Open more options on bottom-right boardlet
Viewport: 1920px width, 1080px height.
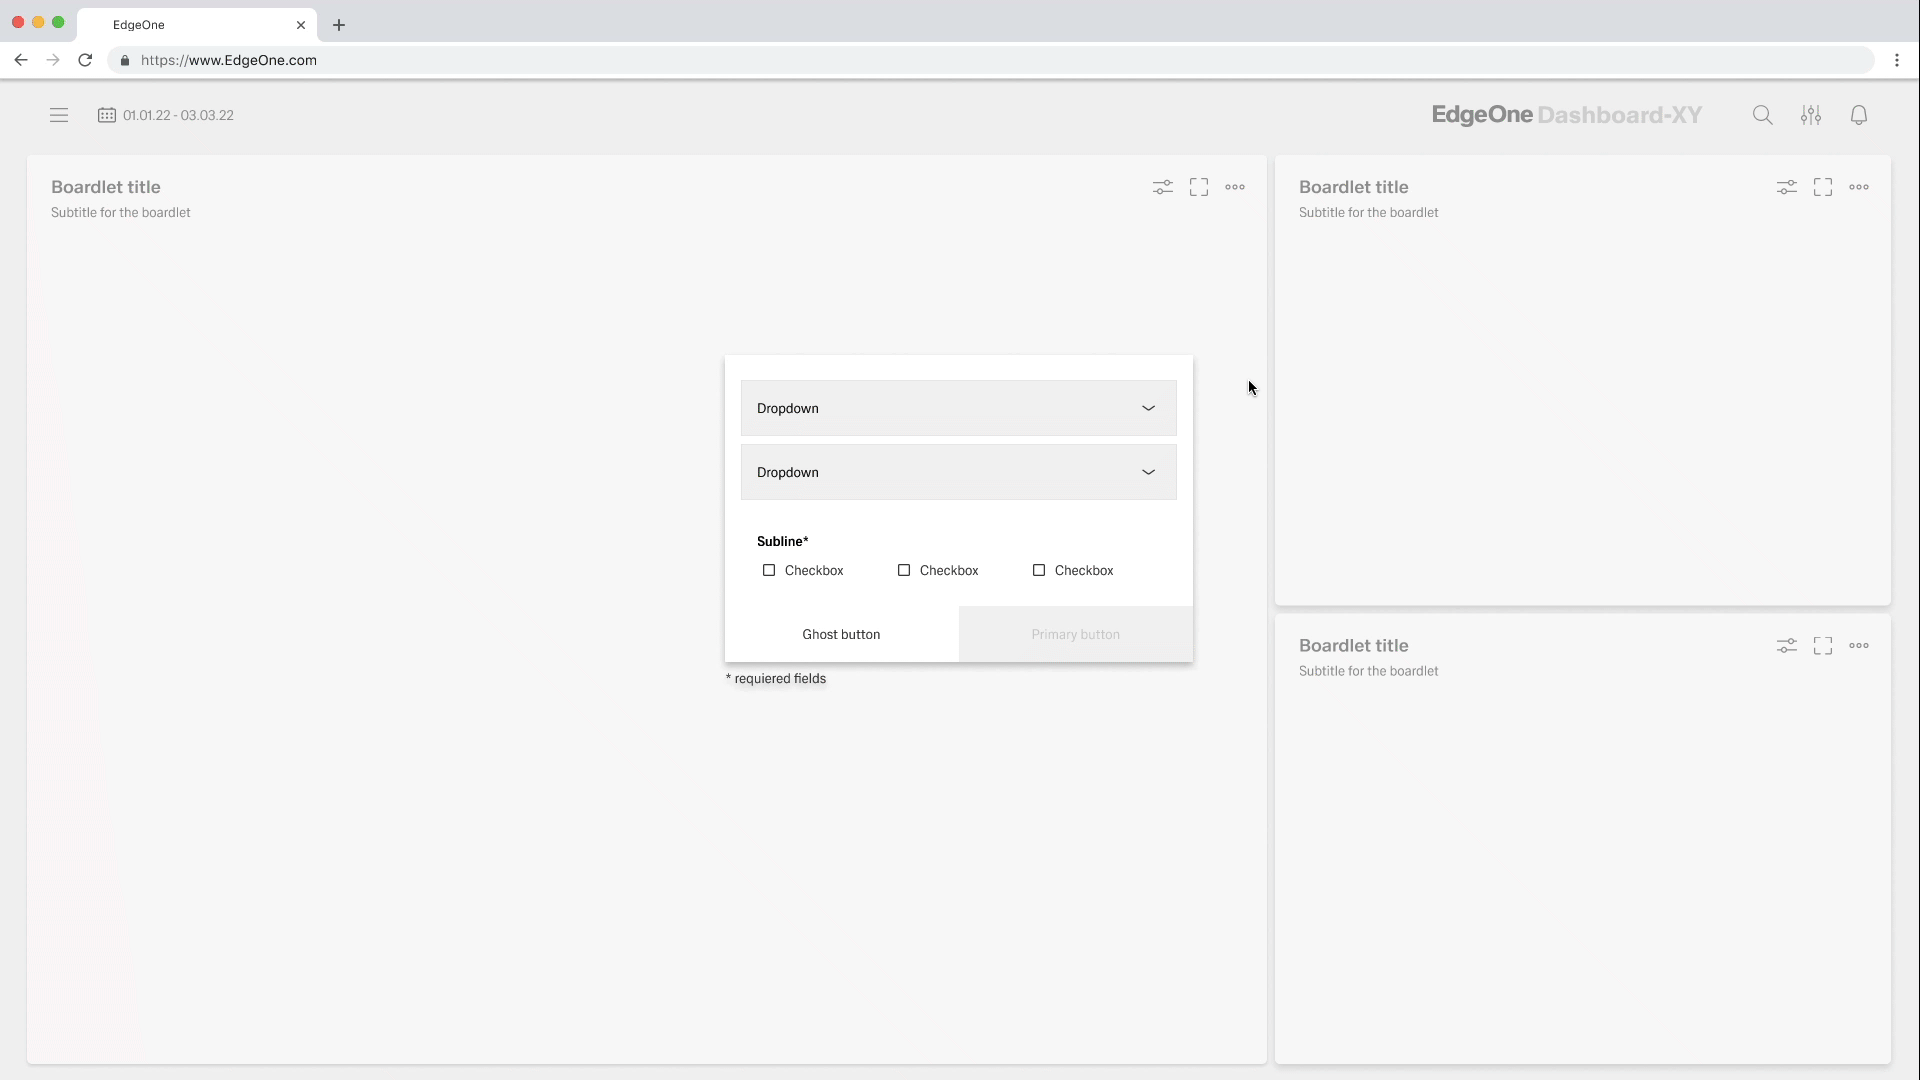(1858, 646)
